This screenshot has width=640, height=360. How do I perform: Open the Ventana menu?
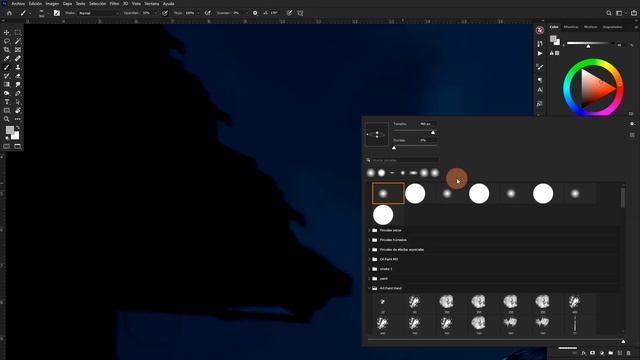pyautogui.click(x=151, y=4)
